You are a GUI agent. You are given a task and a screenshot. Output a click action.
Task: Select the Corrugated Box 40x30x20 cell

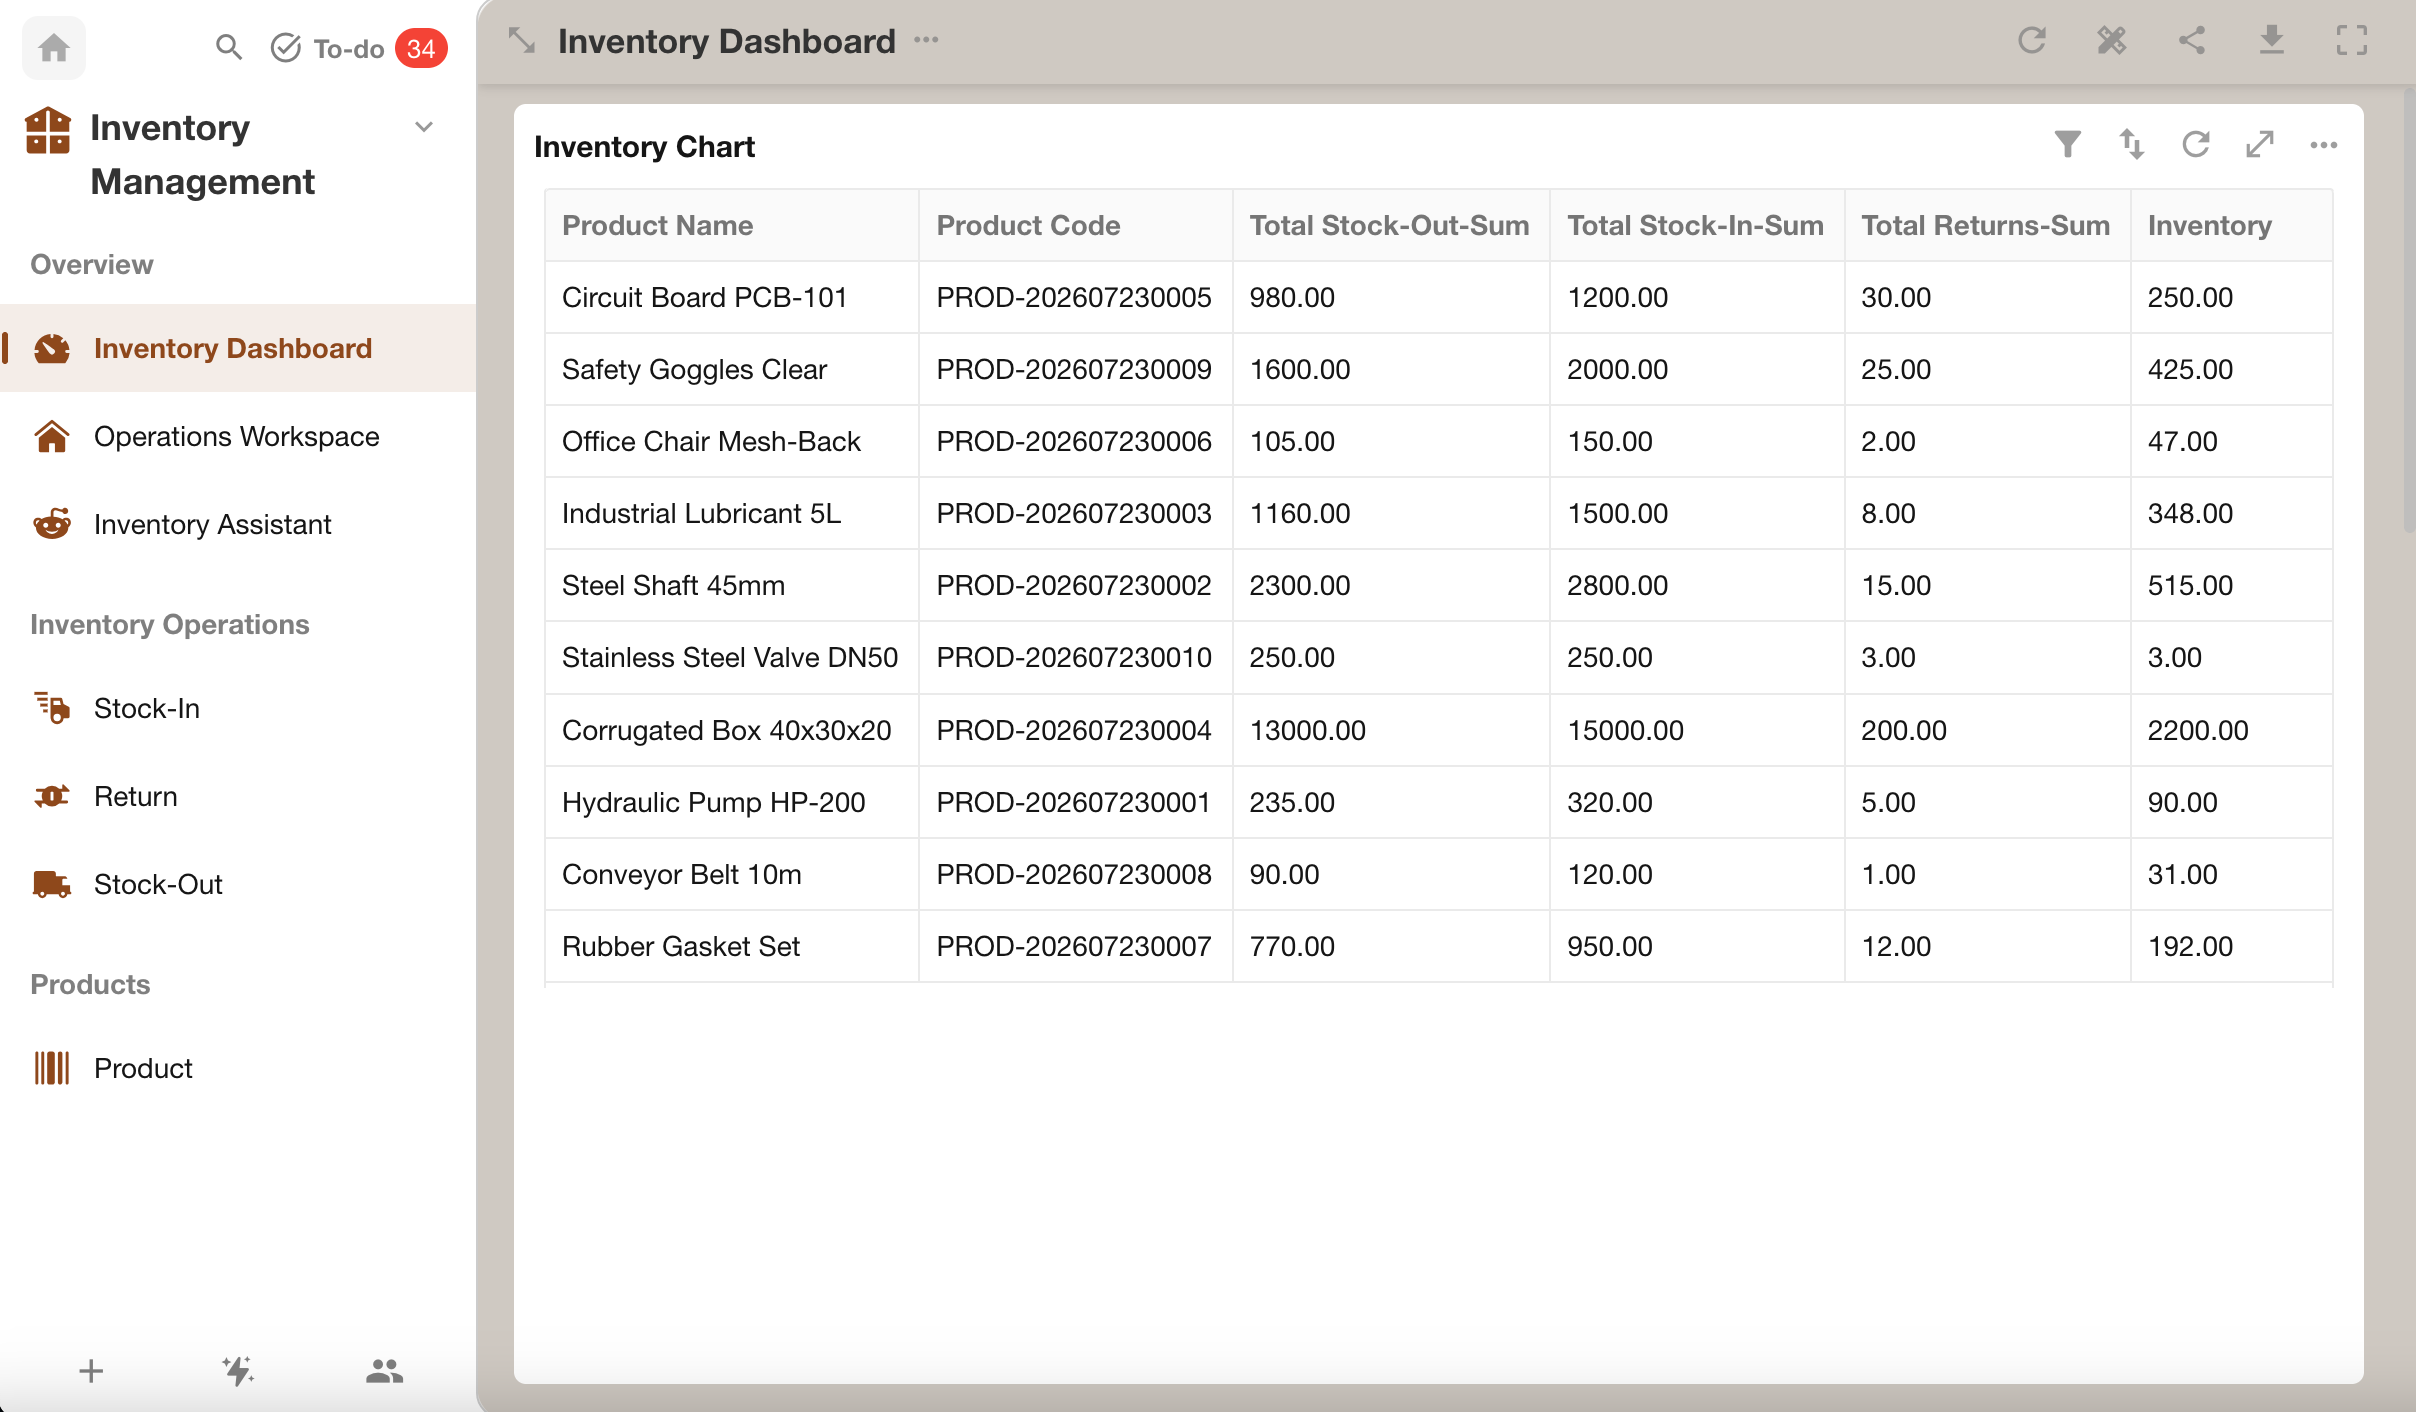pos(732,730)
